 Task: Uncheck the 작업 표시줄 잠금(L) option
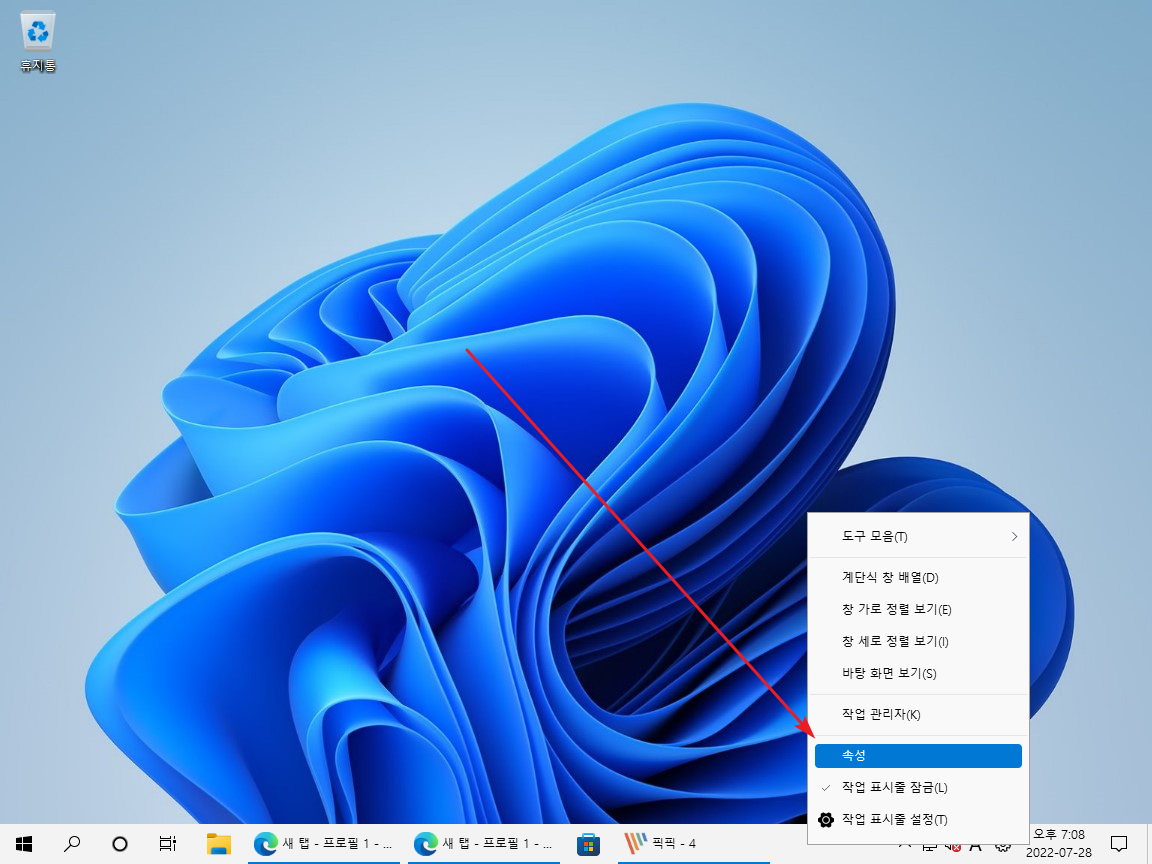pos(918,788)
